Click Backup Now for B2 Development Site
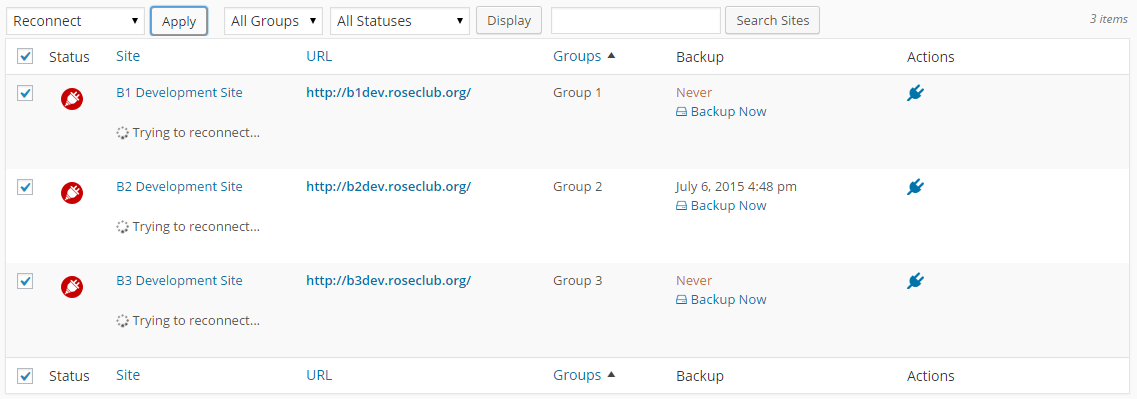The image size is (1137, 399). coord(721,205)
